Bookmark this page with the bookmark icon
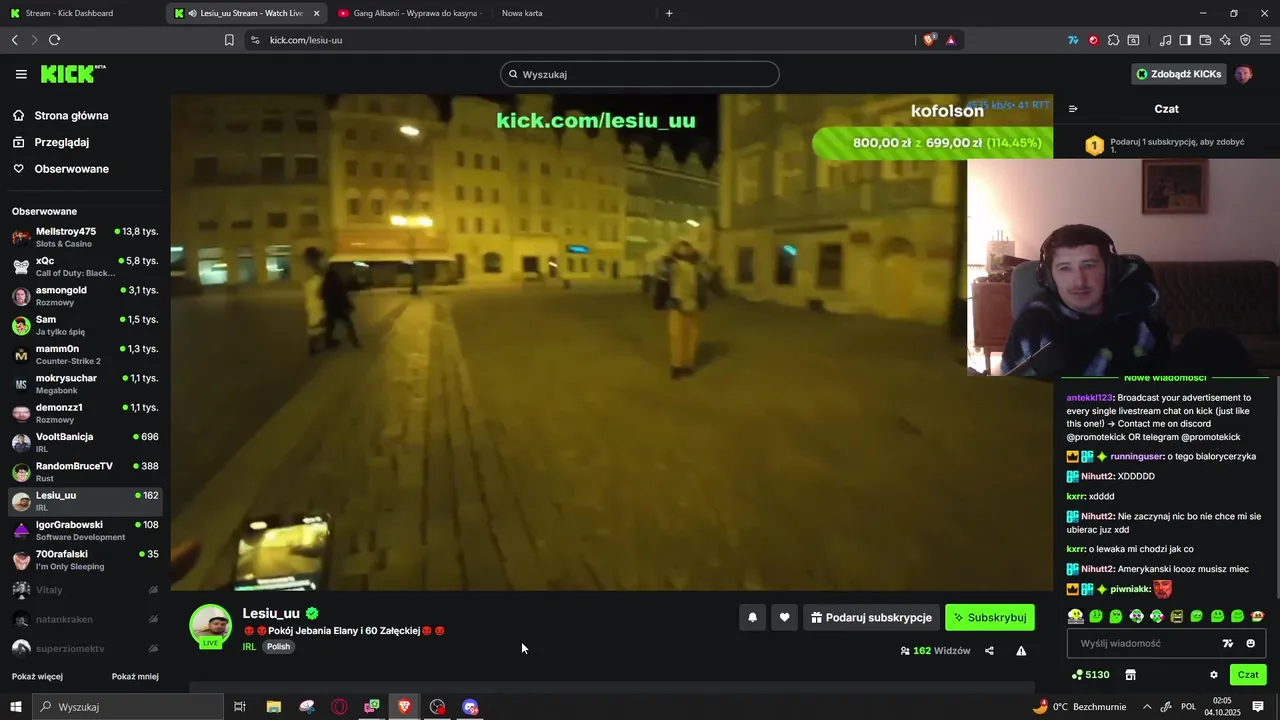This screenshot has width=1280, height=720. 229,40
